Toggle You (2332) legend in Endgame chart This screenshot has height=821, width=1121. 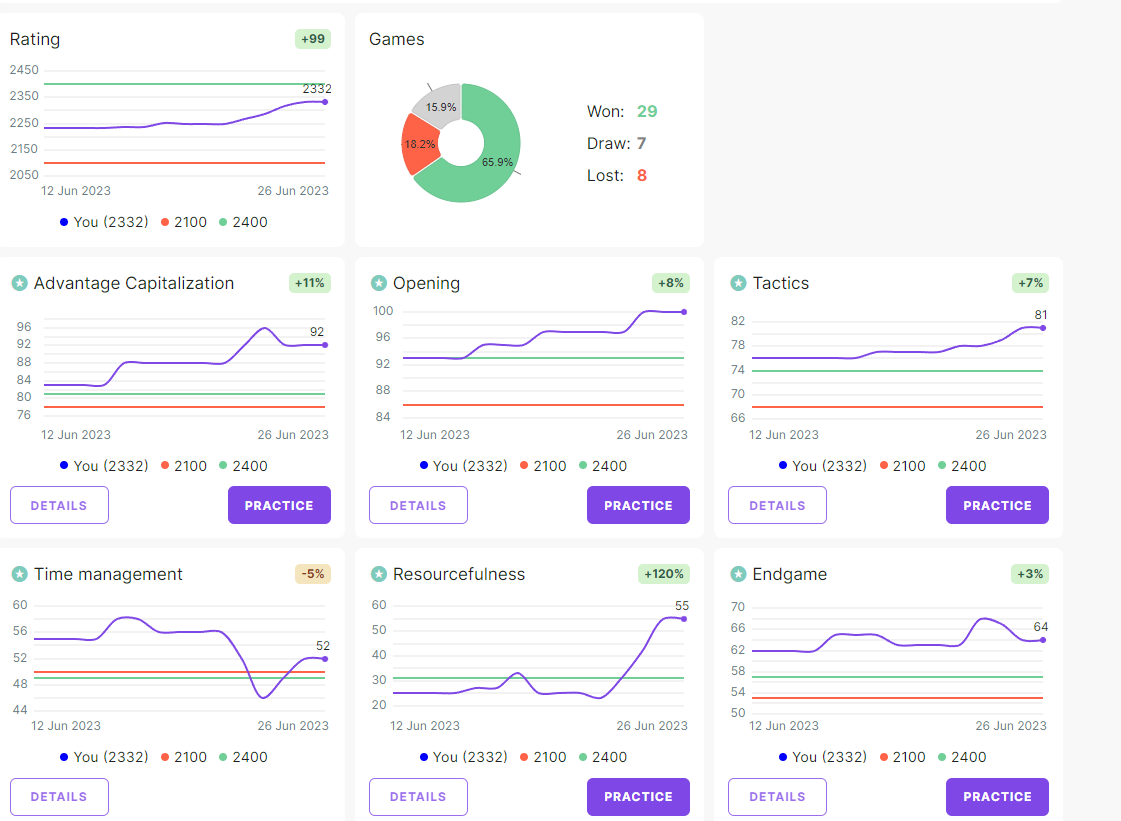point(822,757)
